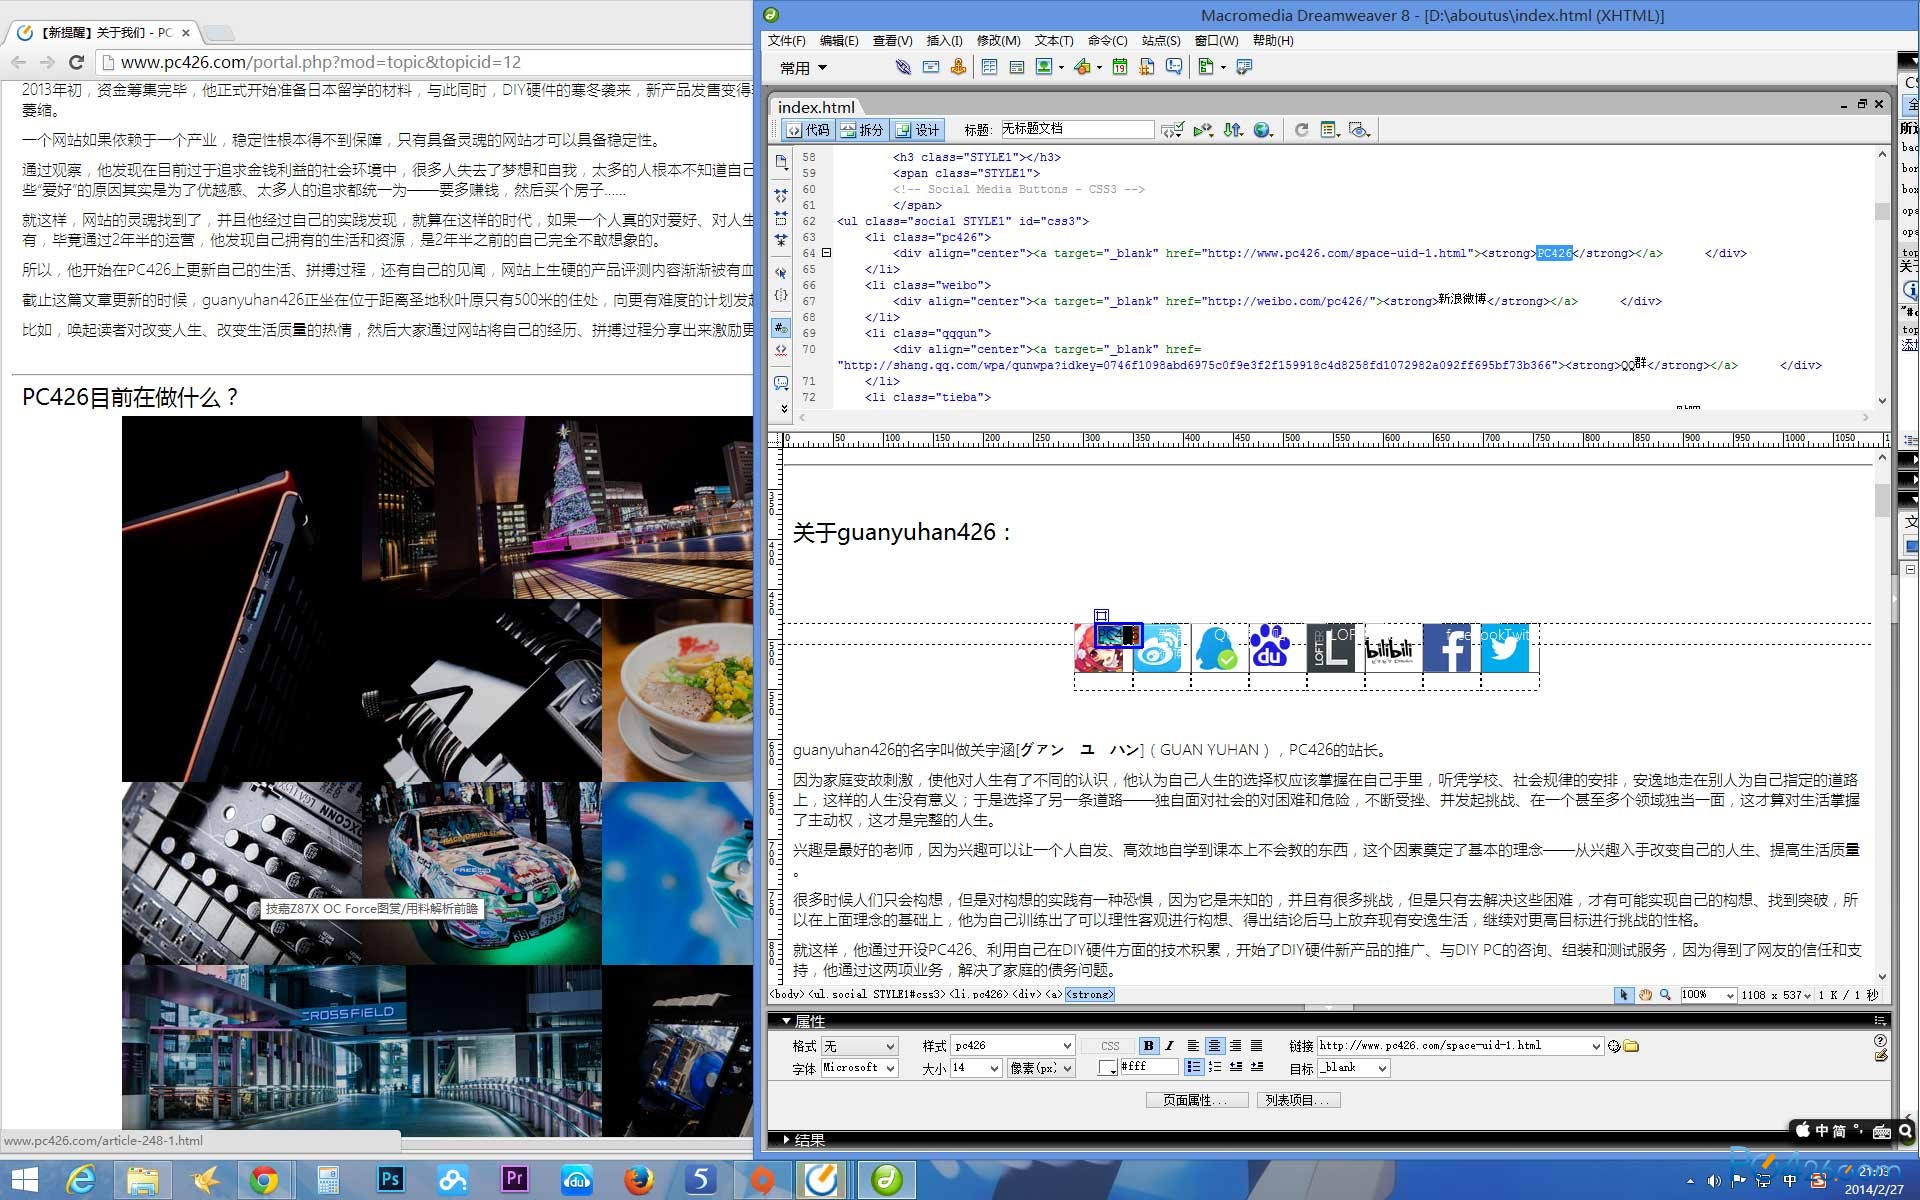This screenshot has width=1920, height=1200.
Task: Toggle Italic formatting in Properties panel
Action: pos(1169,1046)
